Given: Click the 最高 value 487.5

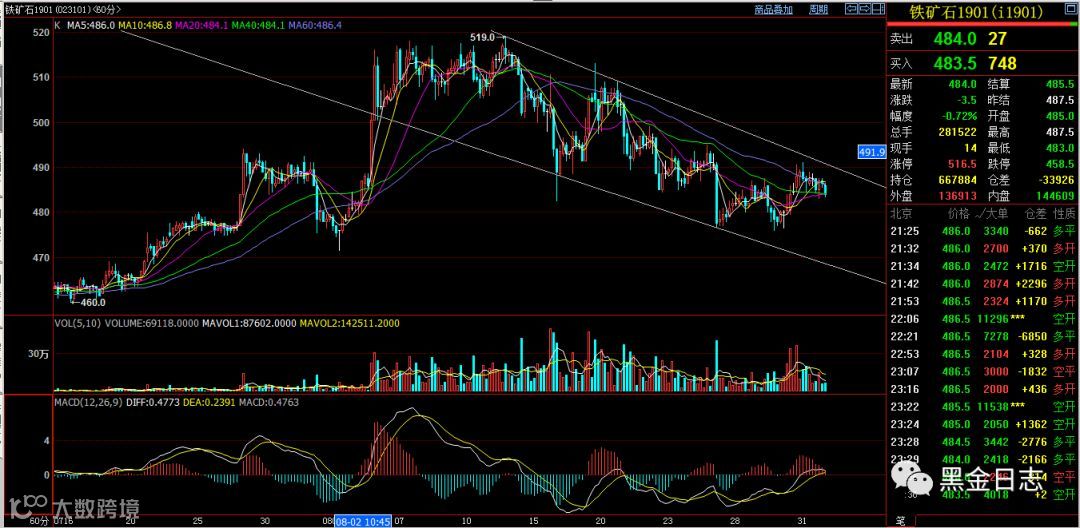Looking at the screenshot, I should click(x=1061, y=131).
